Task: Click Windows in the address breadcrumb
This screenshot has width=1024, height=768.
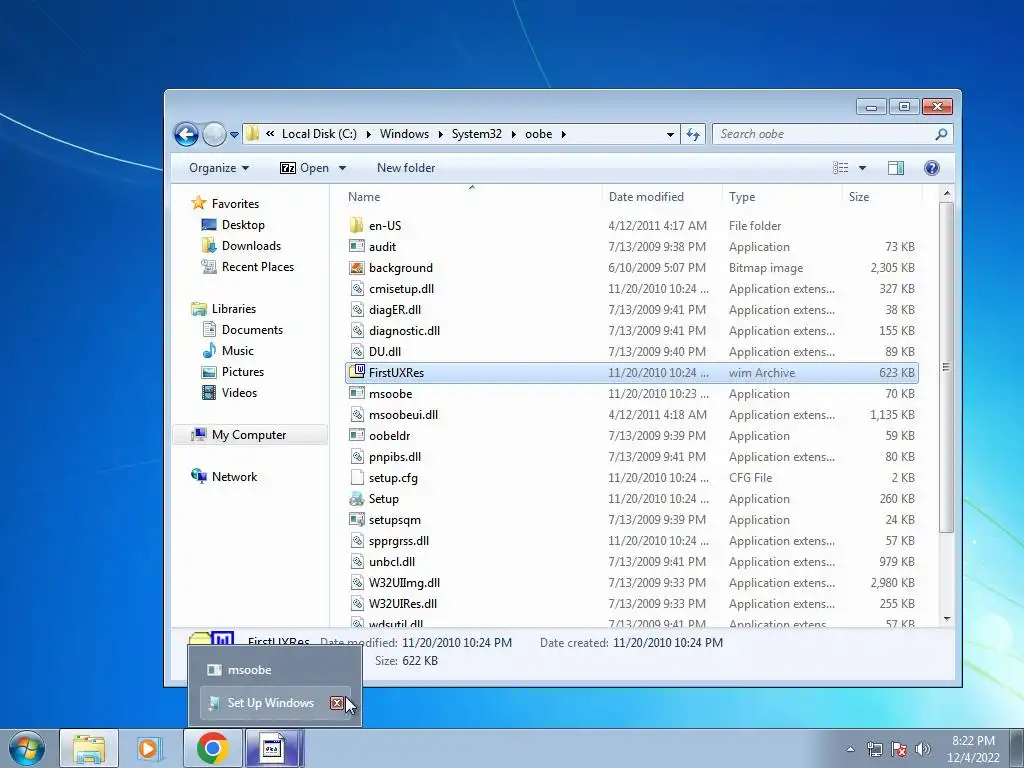Action: [404, 134]
